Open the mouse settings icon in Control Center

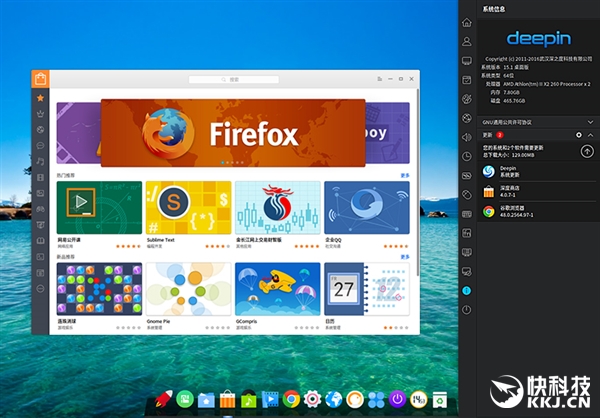coord(466,195)
